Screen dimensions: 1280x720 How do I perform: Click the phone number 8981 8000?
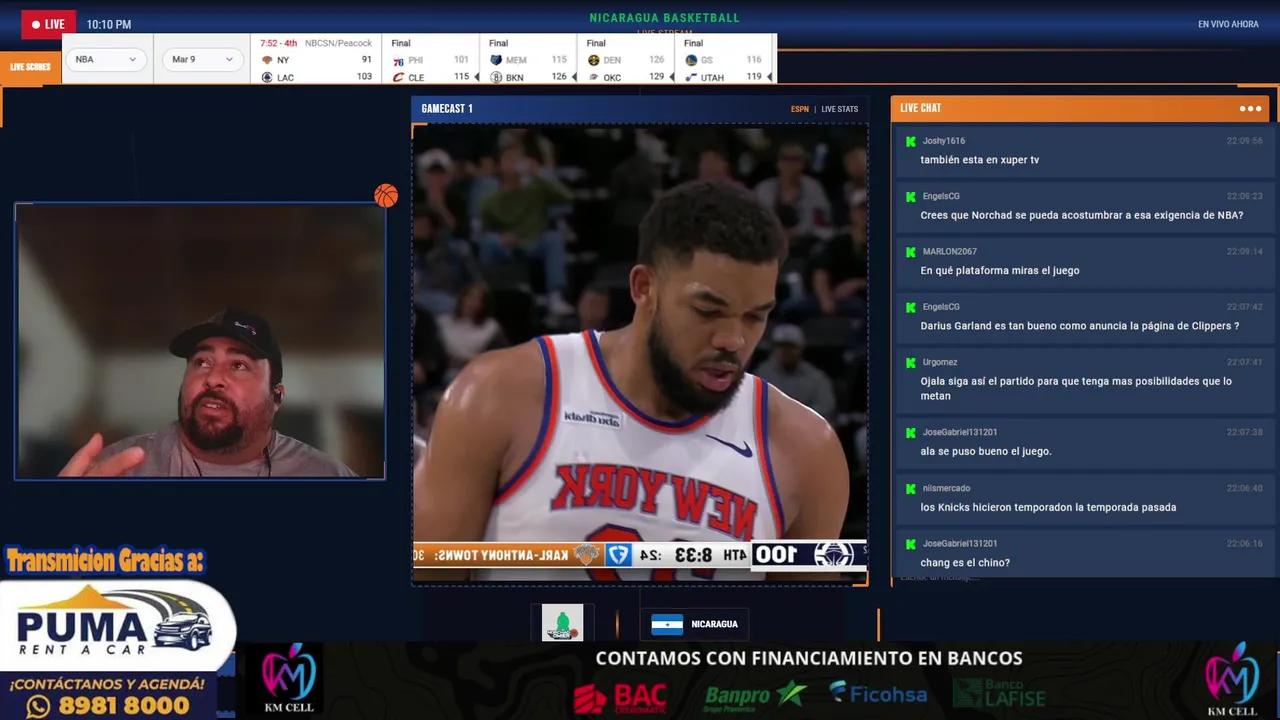click(125, 706)
